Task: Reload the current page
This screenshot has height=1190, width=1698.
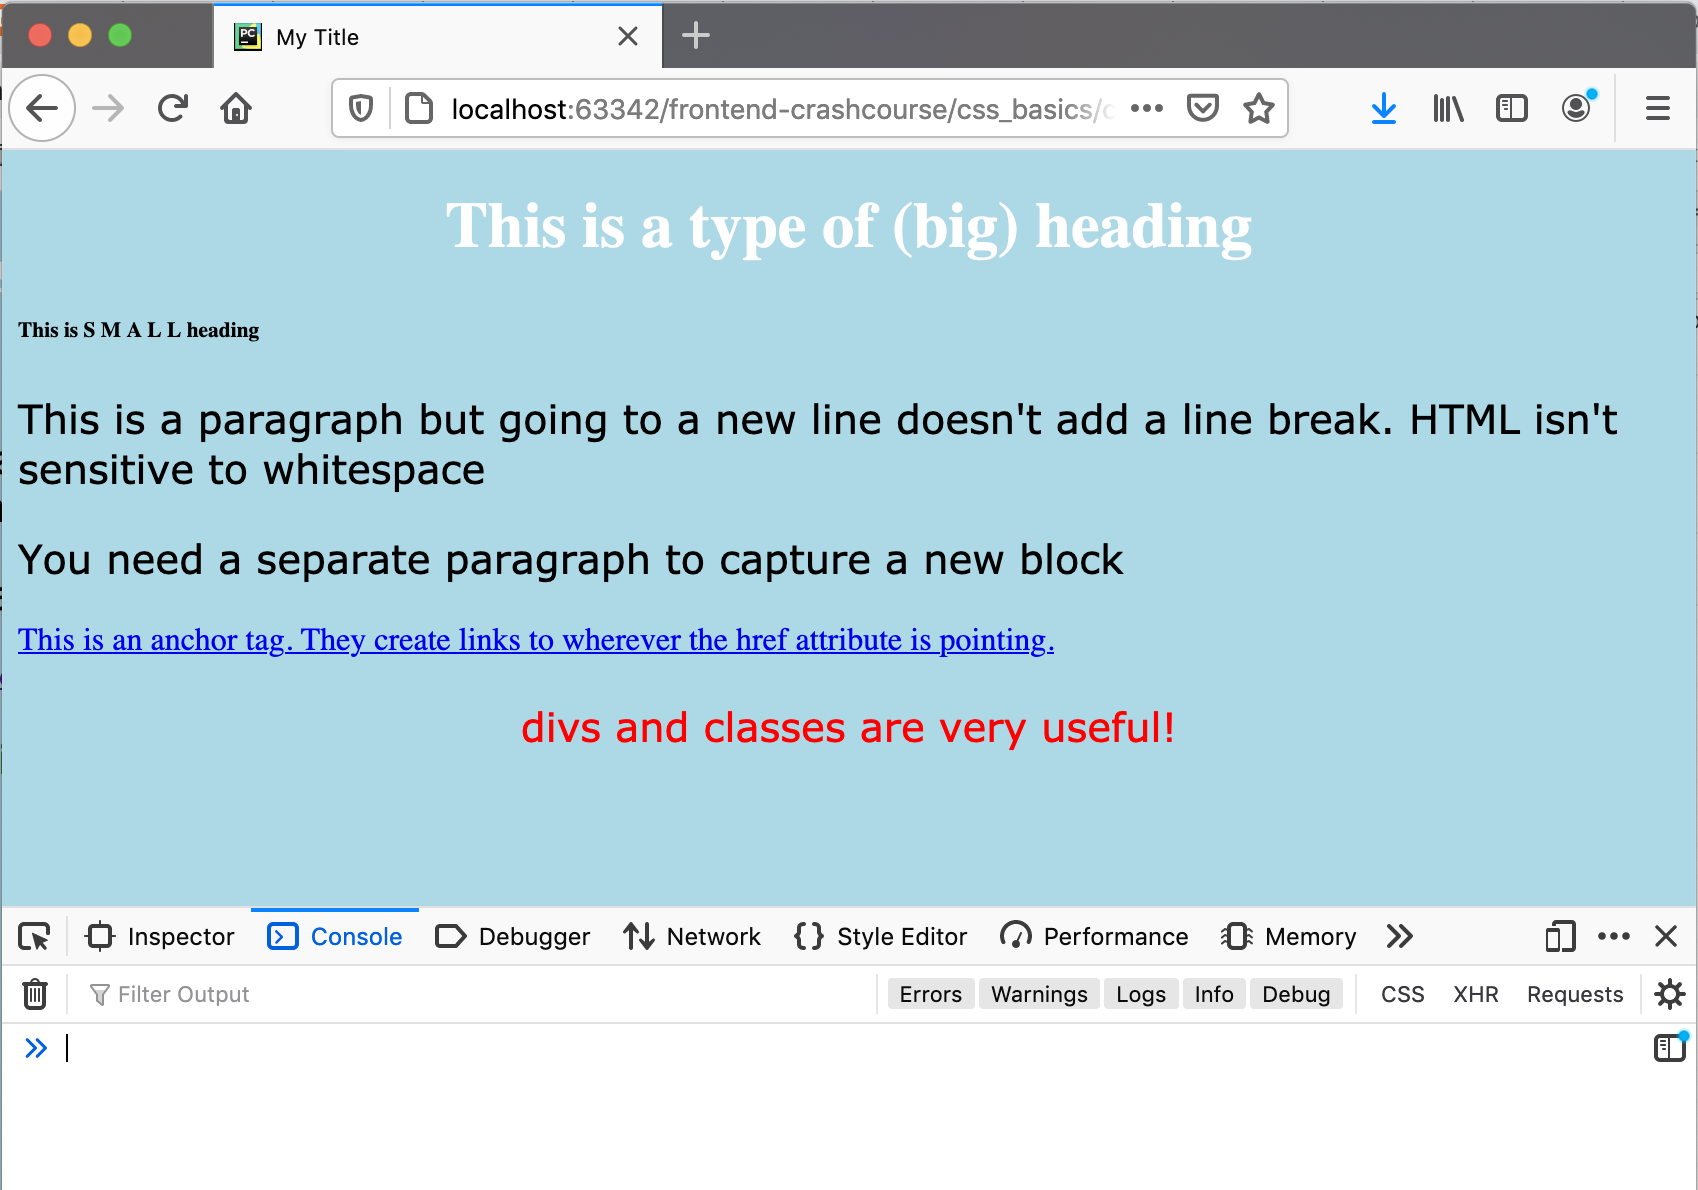Action: [x=173, y=108]
